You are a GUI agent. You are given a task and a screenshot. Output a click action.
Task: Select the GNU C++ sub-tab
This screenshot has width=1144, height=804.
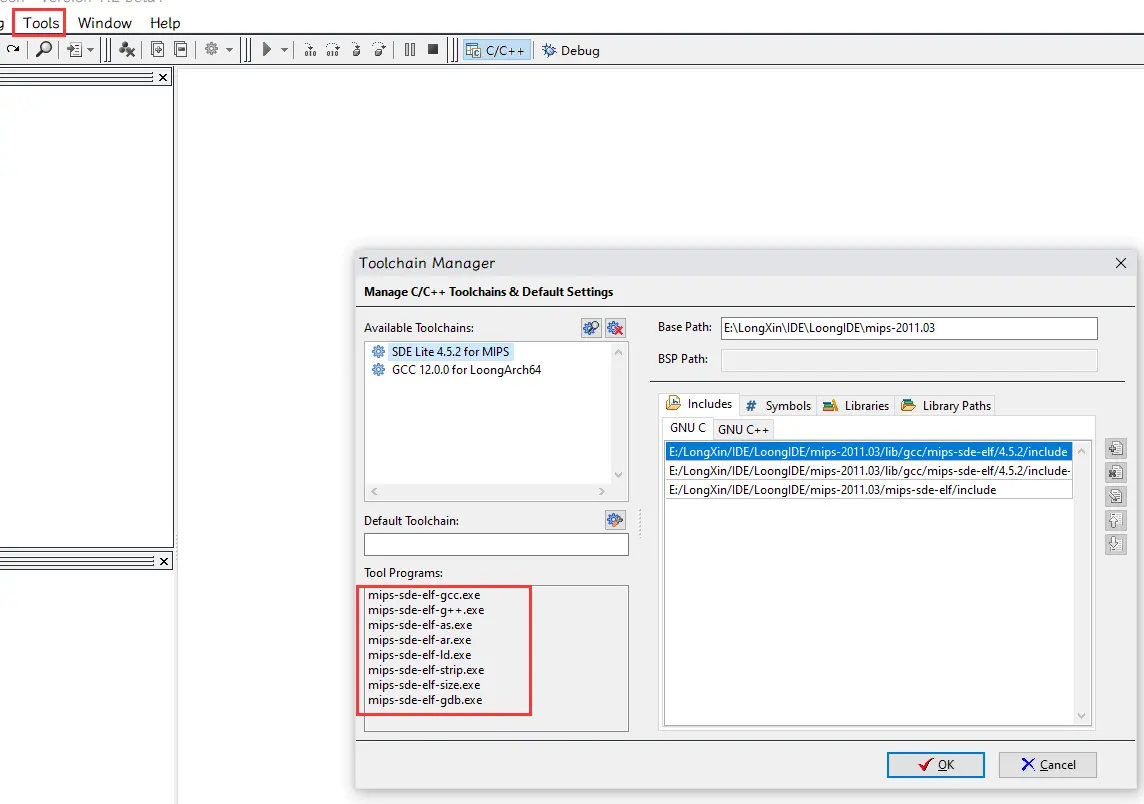(743, 429)
